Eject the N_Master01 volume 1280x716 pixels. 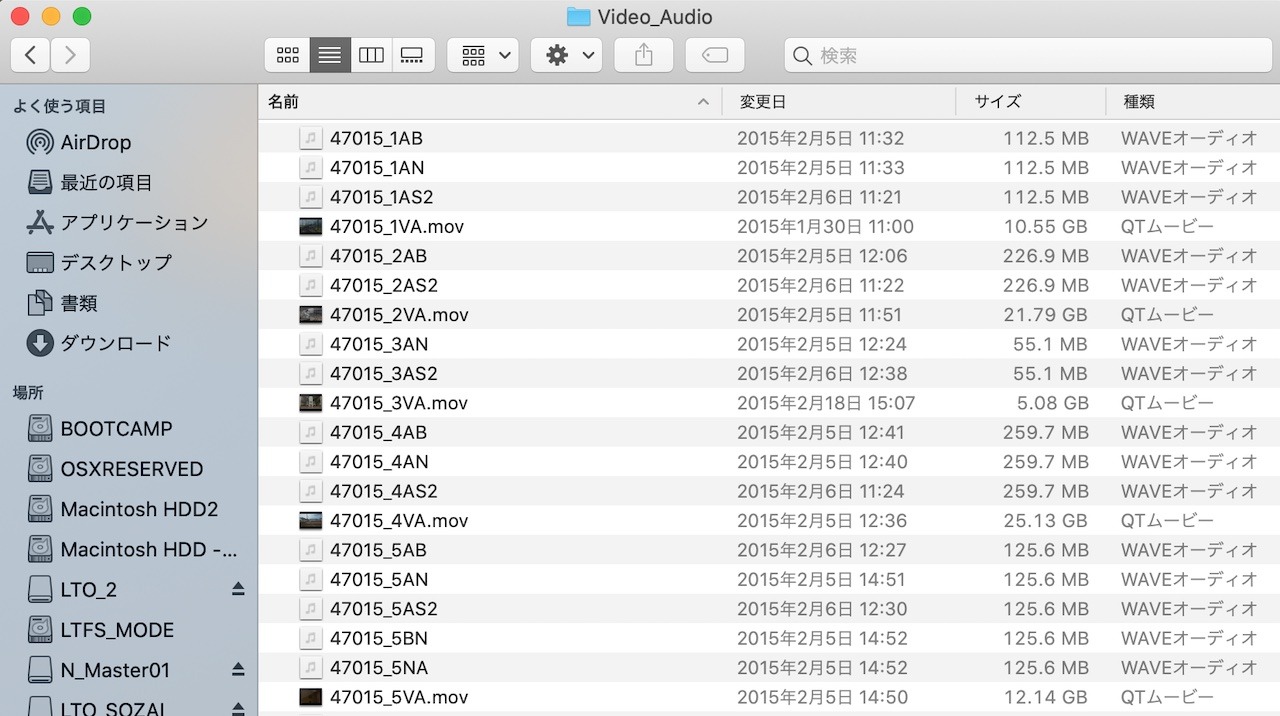238,670
